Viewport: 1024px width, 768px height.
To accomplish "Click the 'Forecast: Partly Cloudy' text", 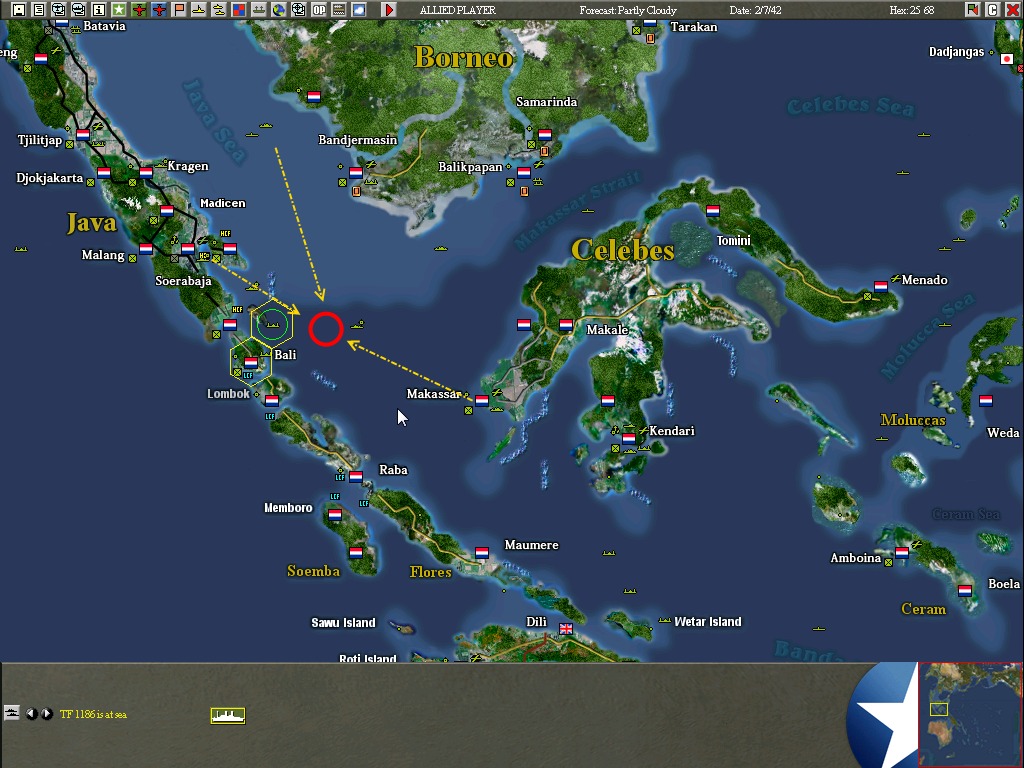I will 628,10.
